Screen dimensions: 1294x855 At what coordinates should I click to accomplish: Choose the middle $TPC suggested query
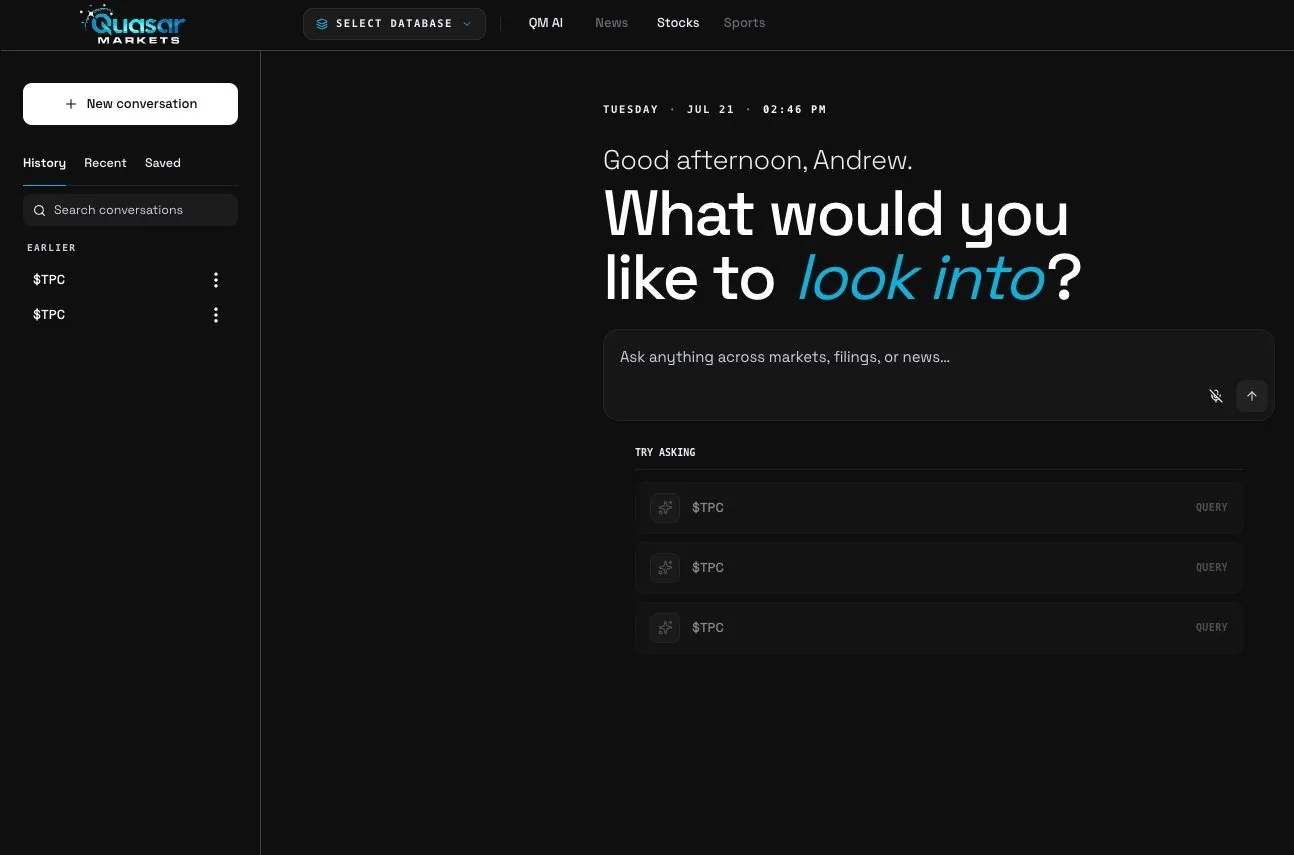939,568
